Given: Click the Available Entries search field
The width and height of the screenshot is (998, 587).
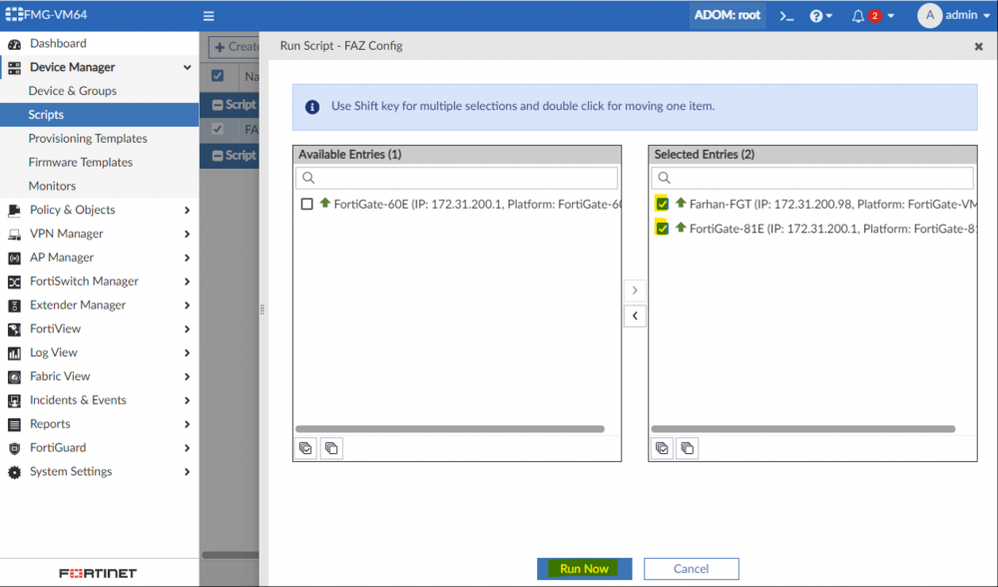Looking at the screenshot, I should 456,178.
